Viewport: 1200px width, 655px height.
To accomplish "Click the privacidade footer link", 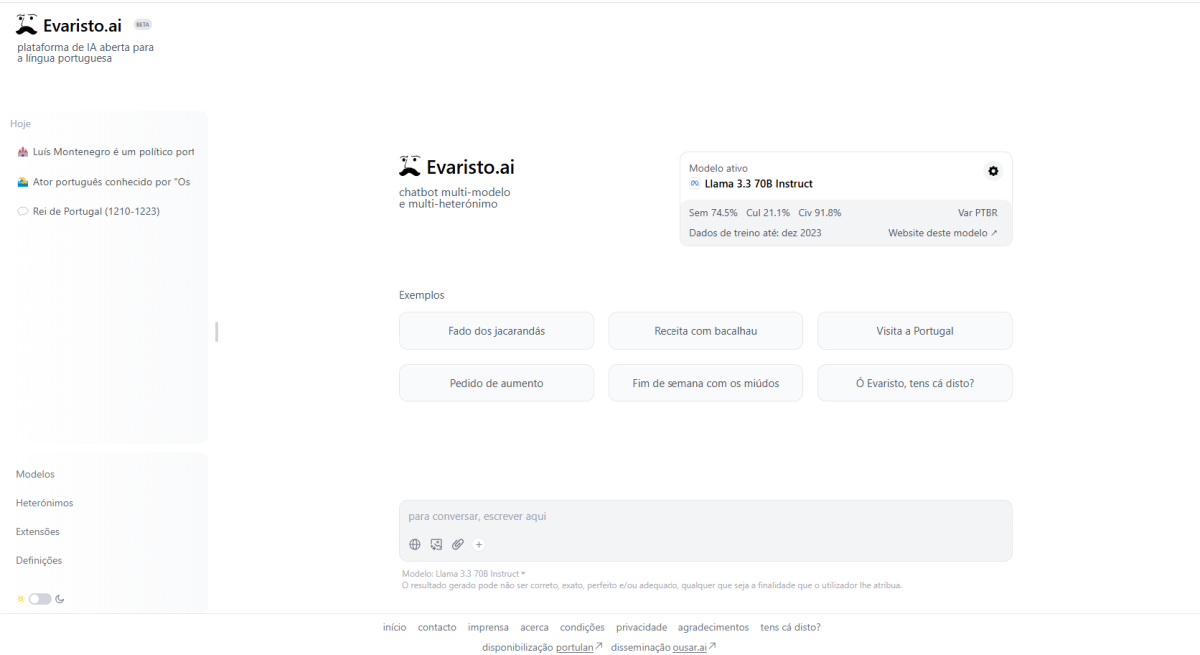I will pyautogui.click(x=641, y=628).
